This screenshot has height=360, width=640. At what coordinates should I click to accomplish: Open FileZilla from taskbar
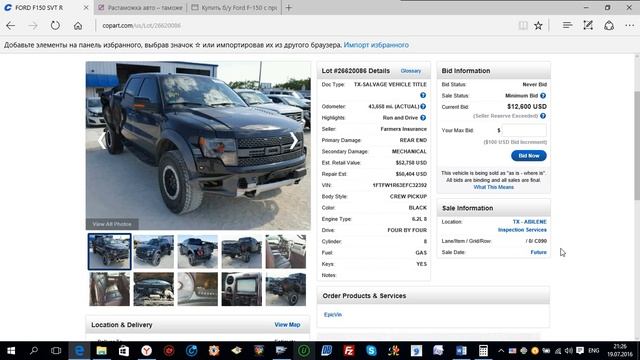349,351
